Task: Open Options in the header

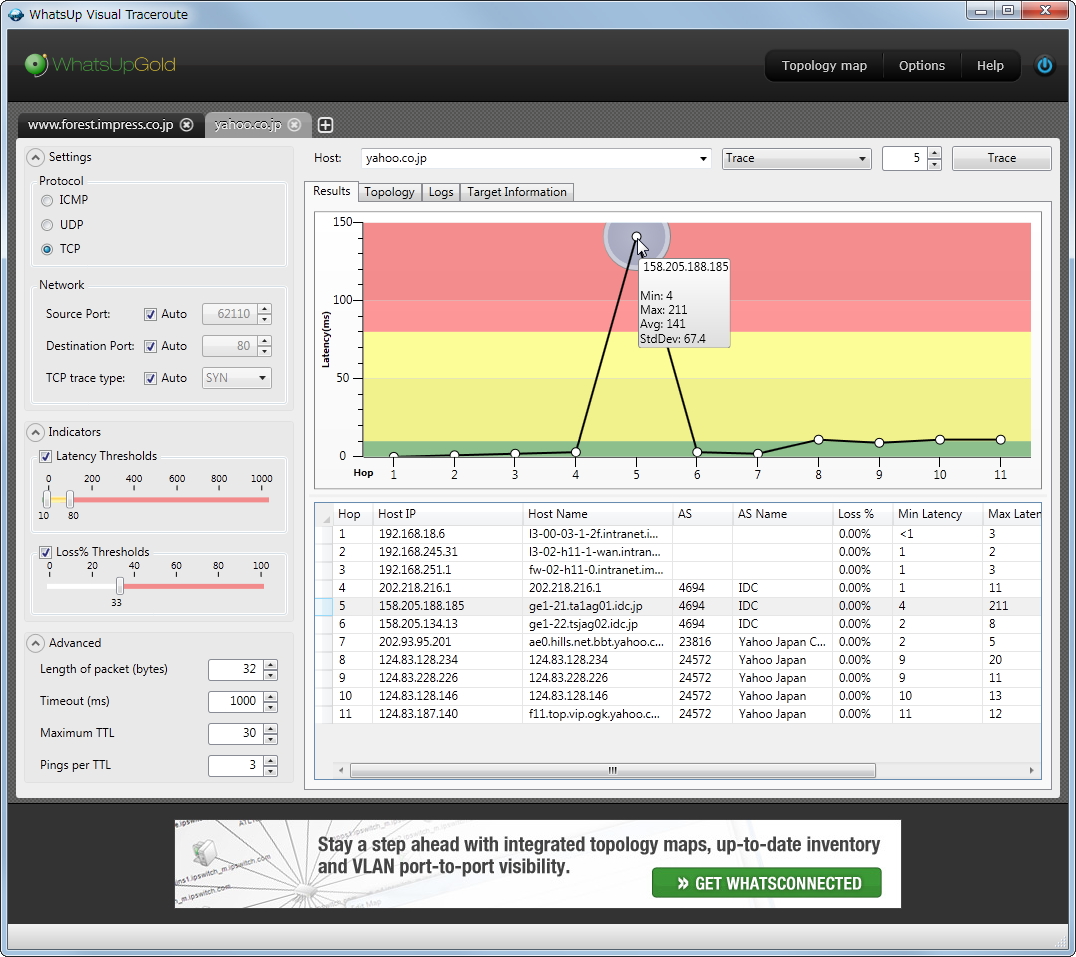Action: point(922,66)
